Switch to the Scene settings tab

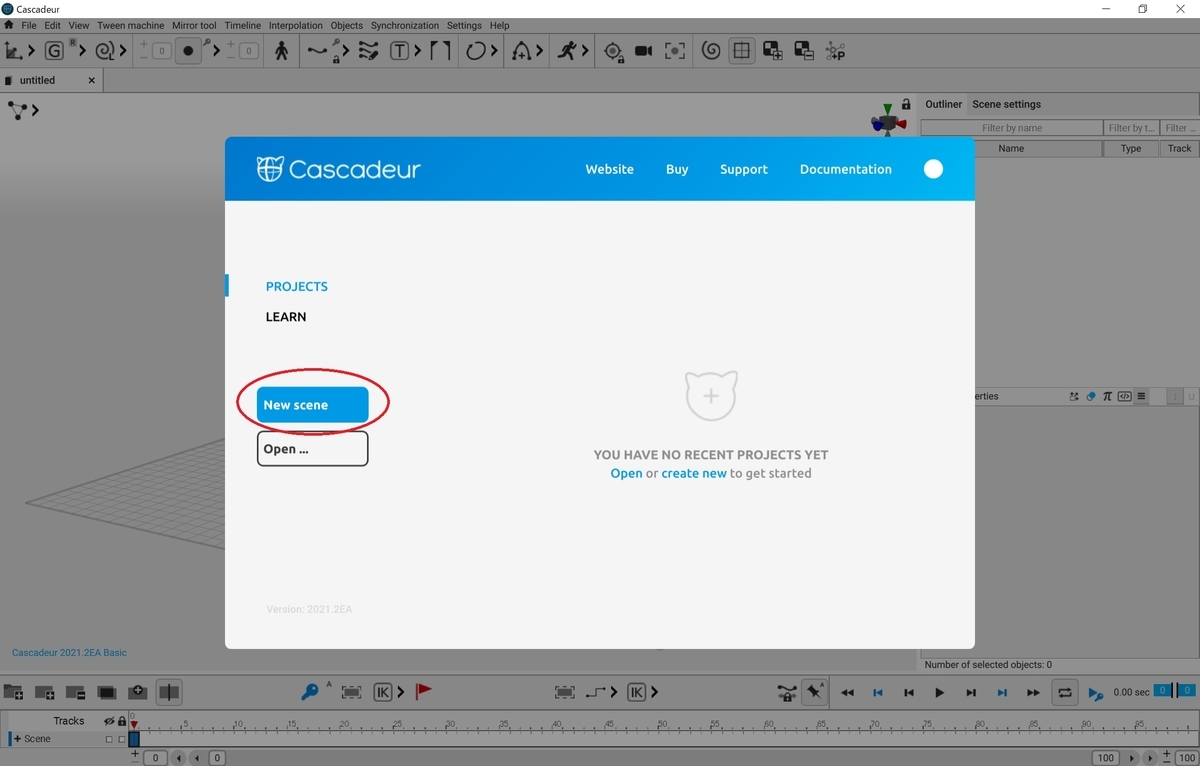[x=1006, y=104]
